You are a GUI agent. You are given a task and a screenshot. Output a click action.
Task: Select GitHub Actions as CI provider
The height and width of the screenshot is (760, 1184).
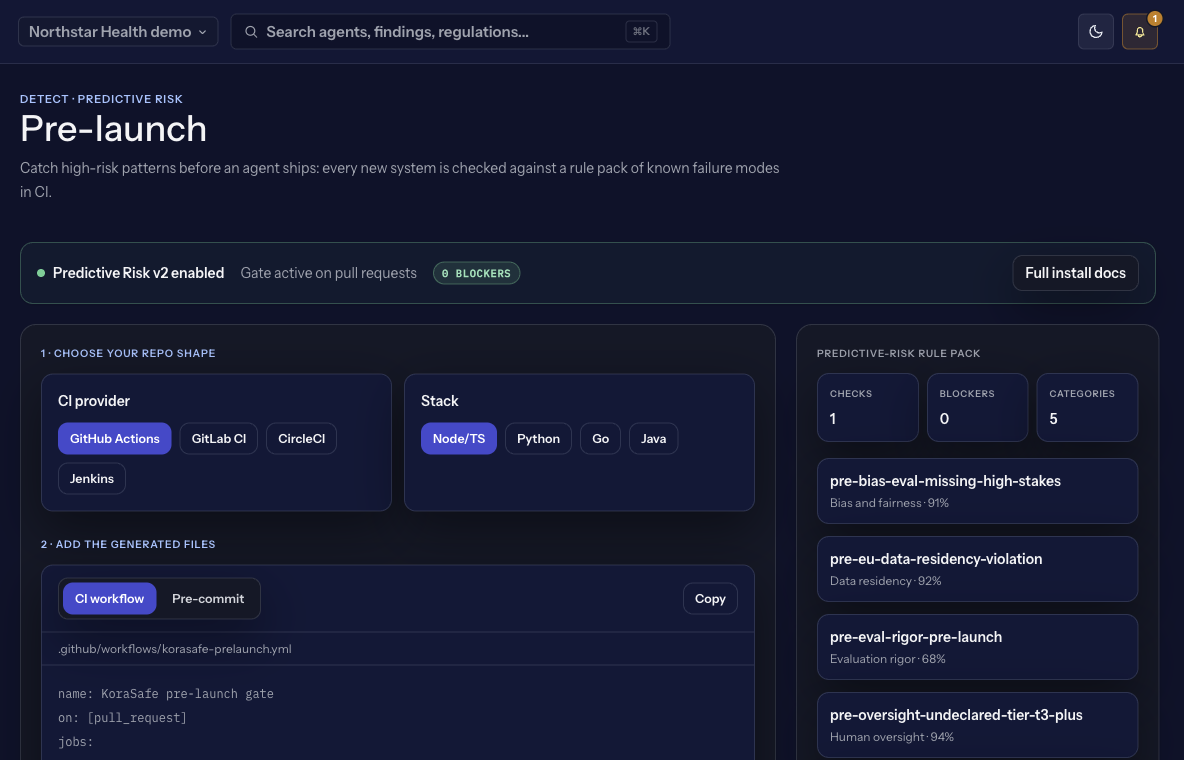pyautogui.click(x=115, y=438)
